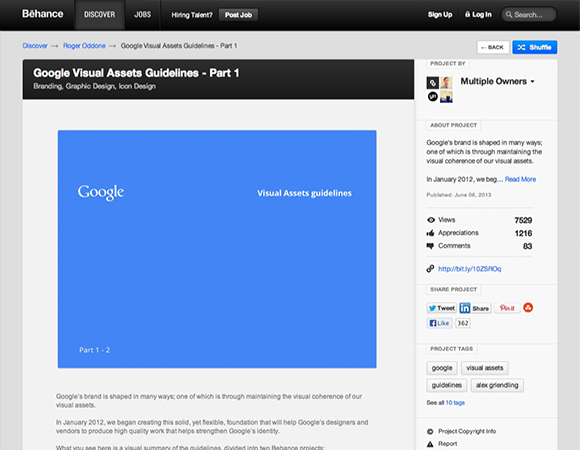Open the Discover tab
The width and height of the screenshot is (580, 450).
pos(100,15)
